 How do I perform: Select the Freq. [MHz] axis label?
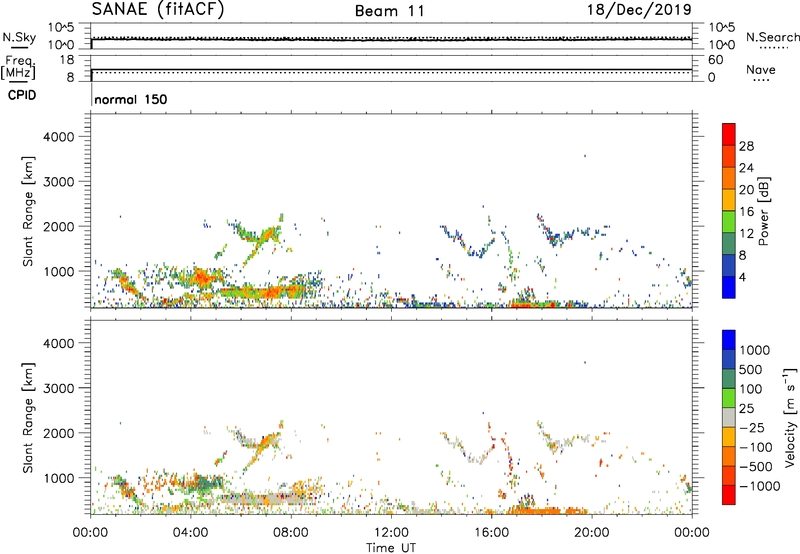point(19,68)
